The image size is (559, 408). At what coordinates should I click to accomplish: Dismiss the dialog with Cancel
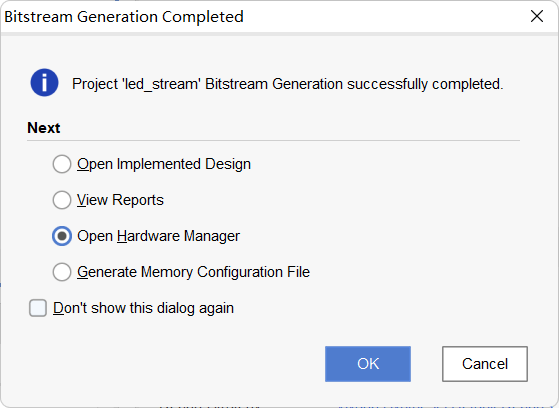pos(485,364)
